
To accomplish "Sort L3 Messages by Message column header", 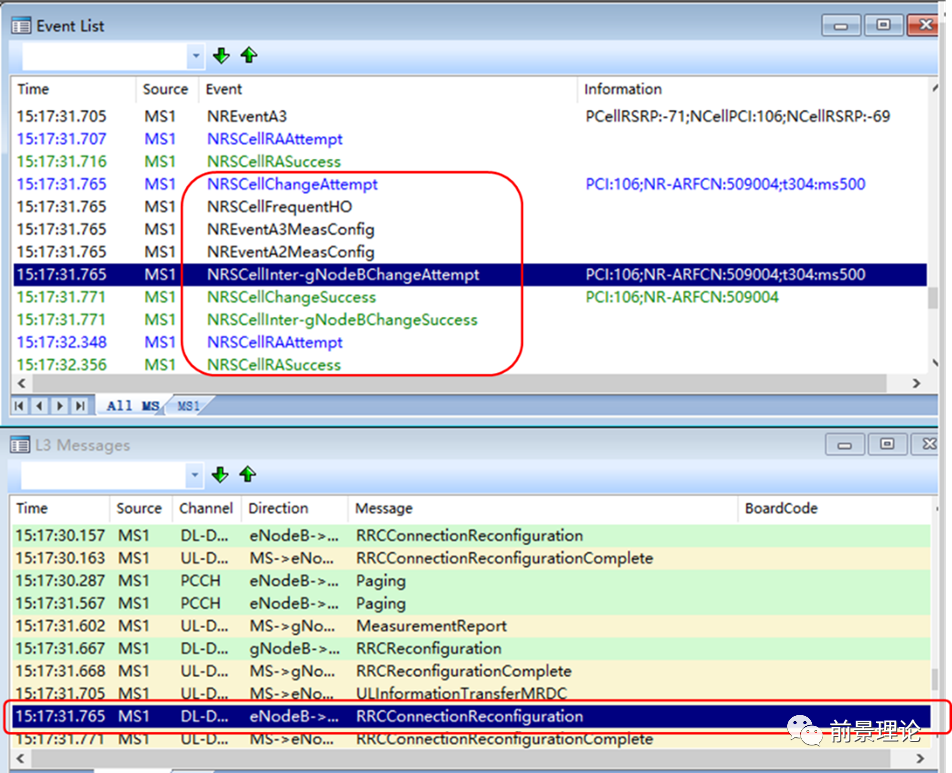I will click(543, 508).
